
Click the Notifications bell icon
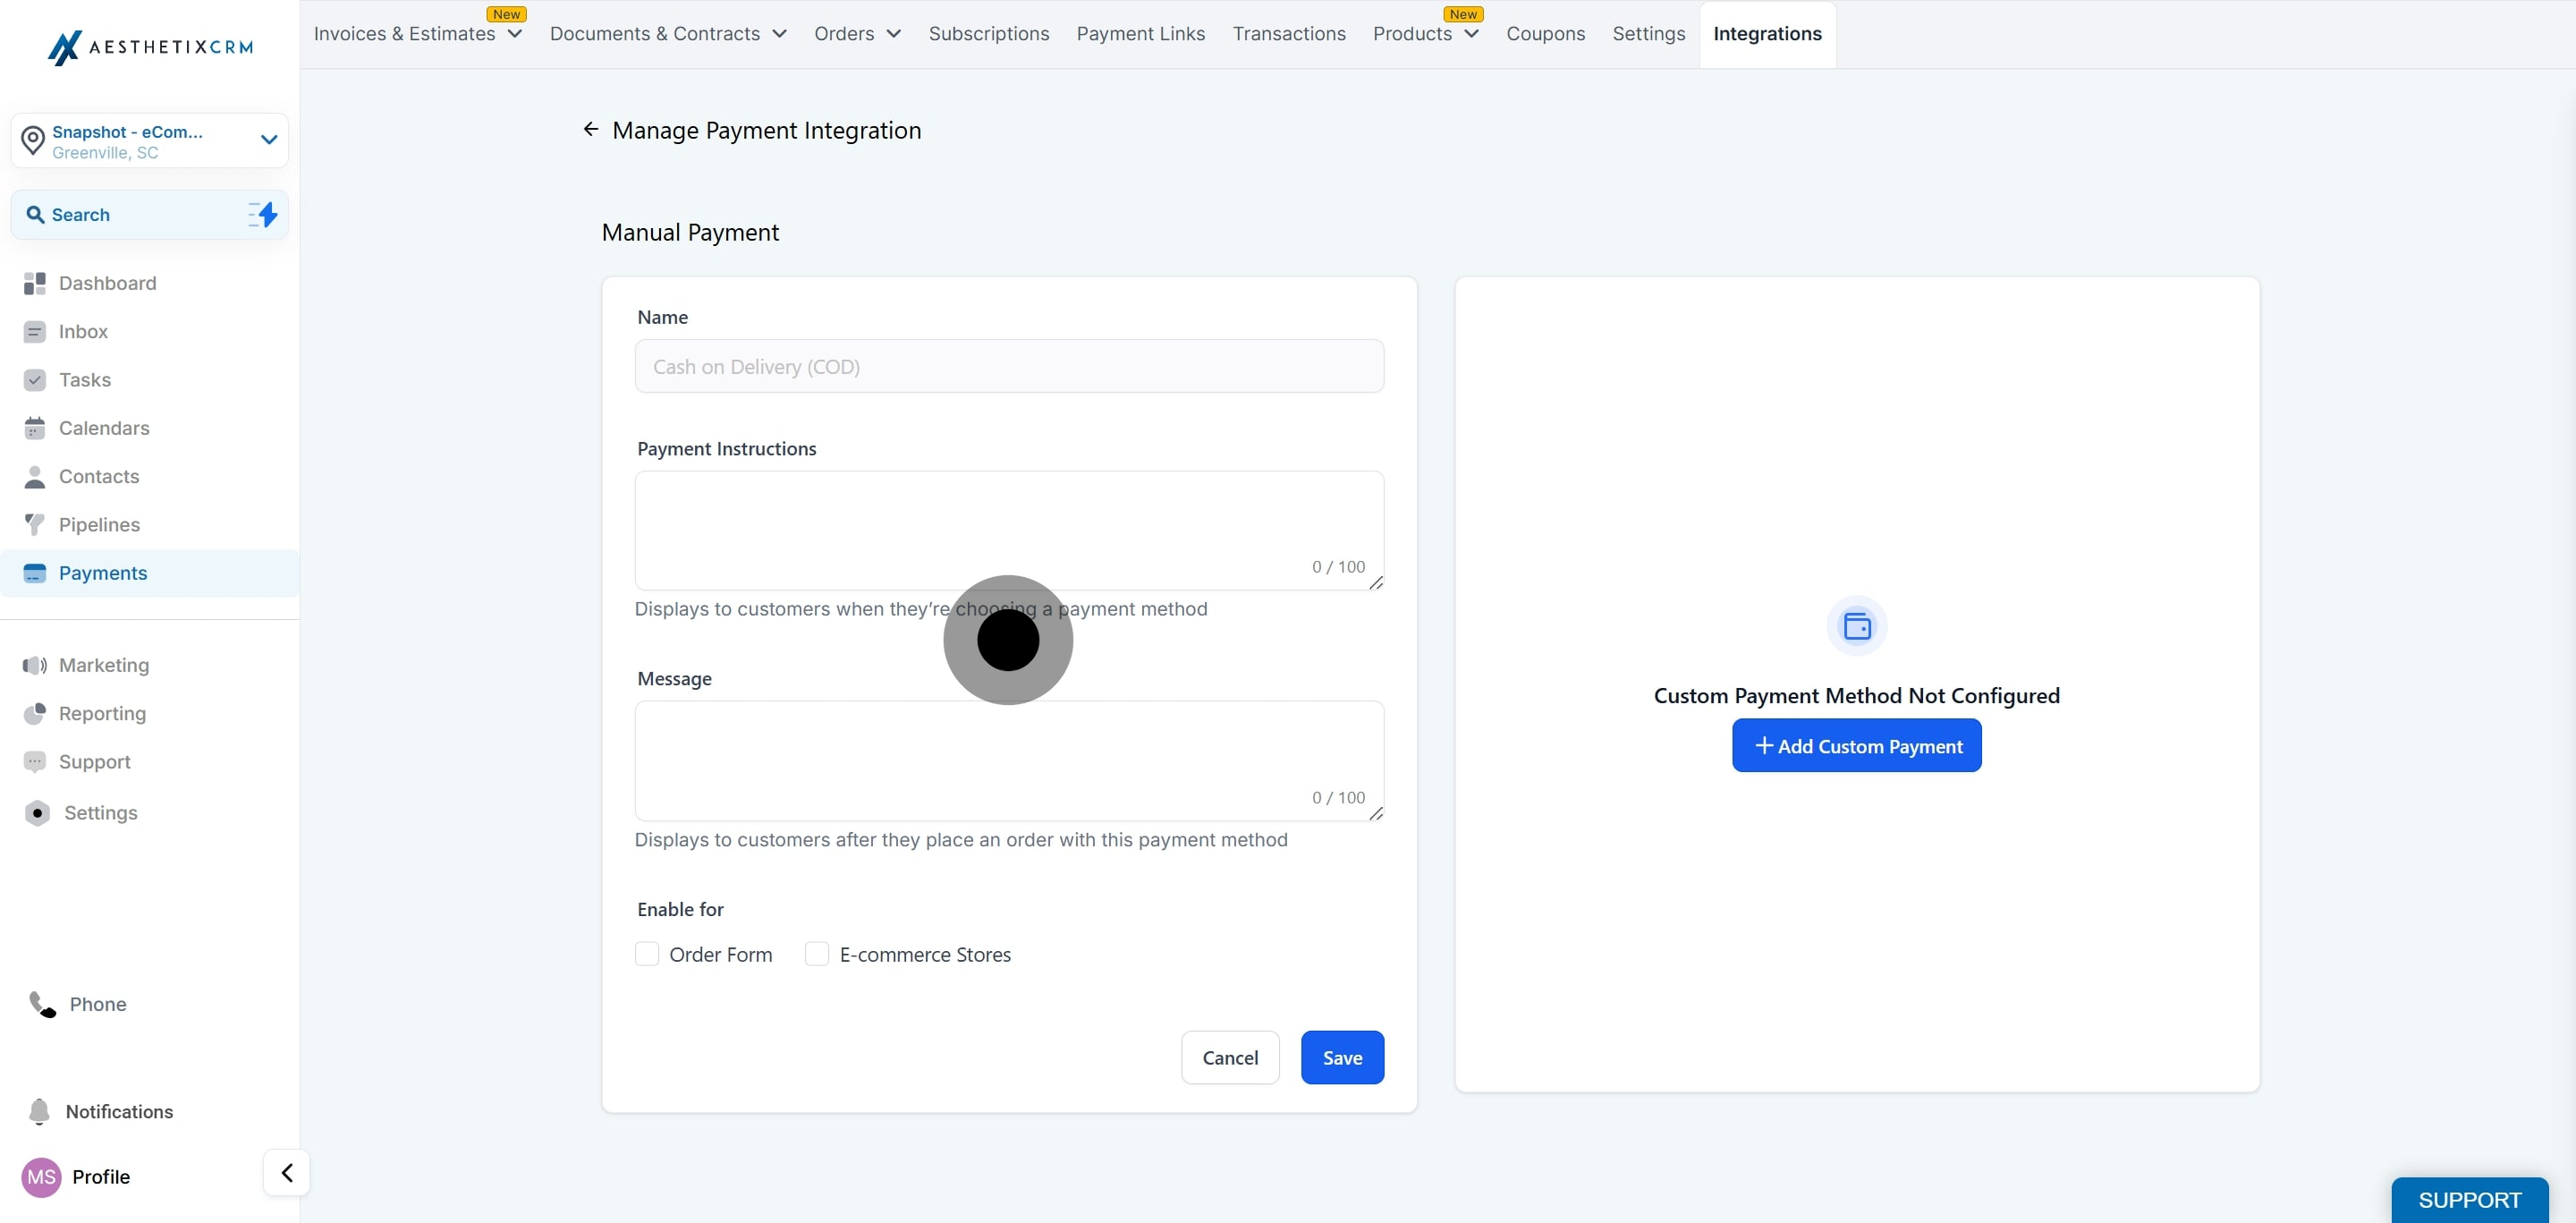39,1111
